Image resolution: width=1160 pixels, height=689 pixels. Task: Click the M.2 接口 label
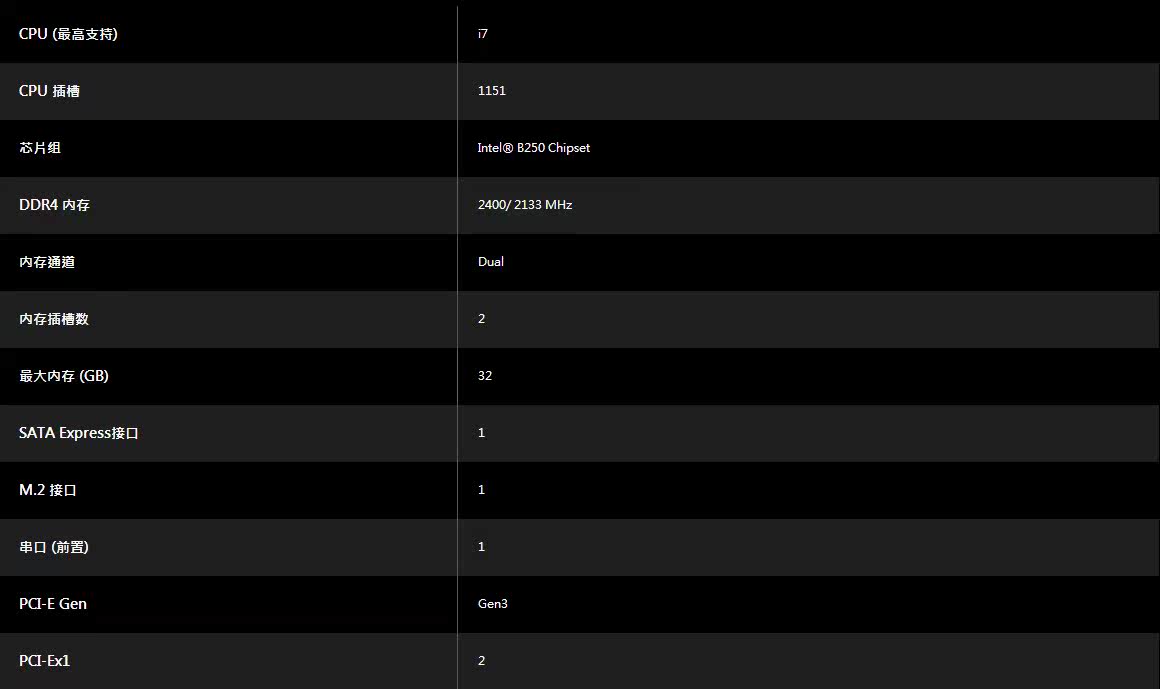(x=47, y=490)
